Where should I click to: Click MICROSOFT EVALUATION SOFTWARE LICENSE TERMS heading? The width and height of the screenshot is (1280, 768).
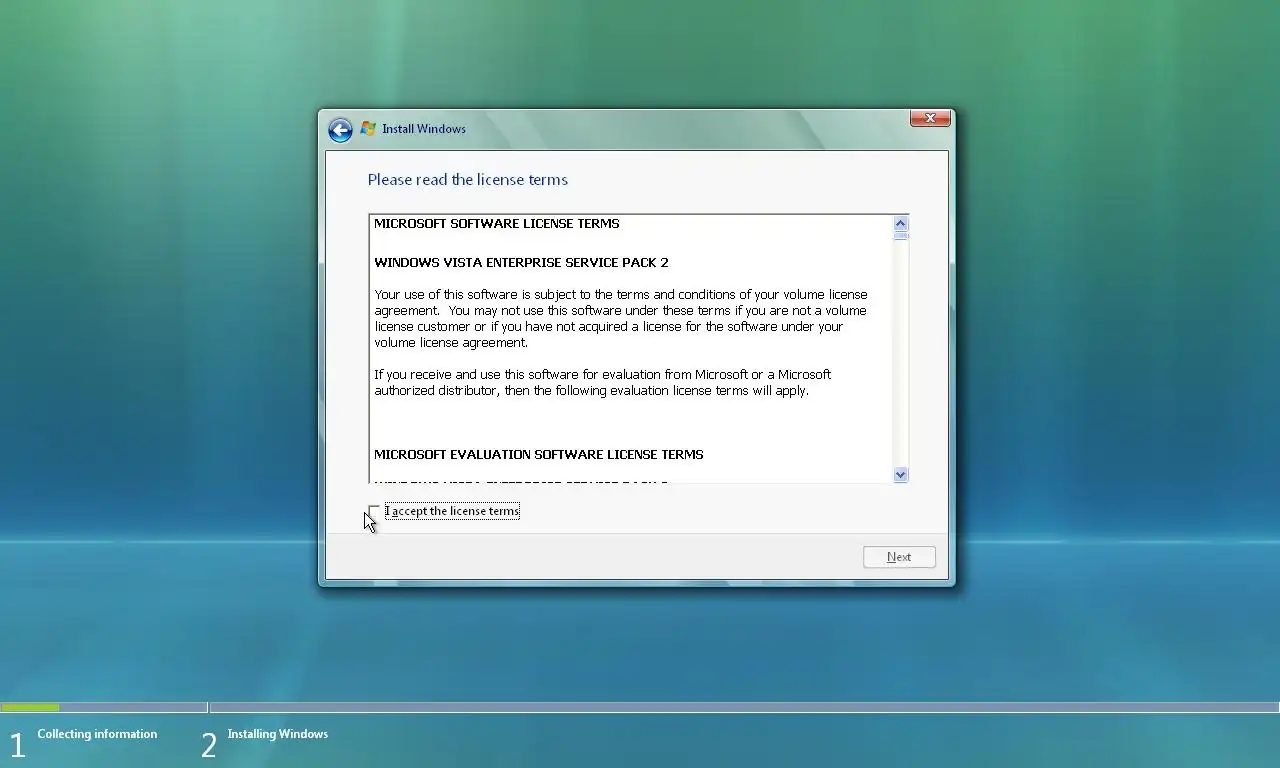click(539, 455)
